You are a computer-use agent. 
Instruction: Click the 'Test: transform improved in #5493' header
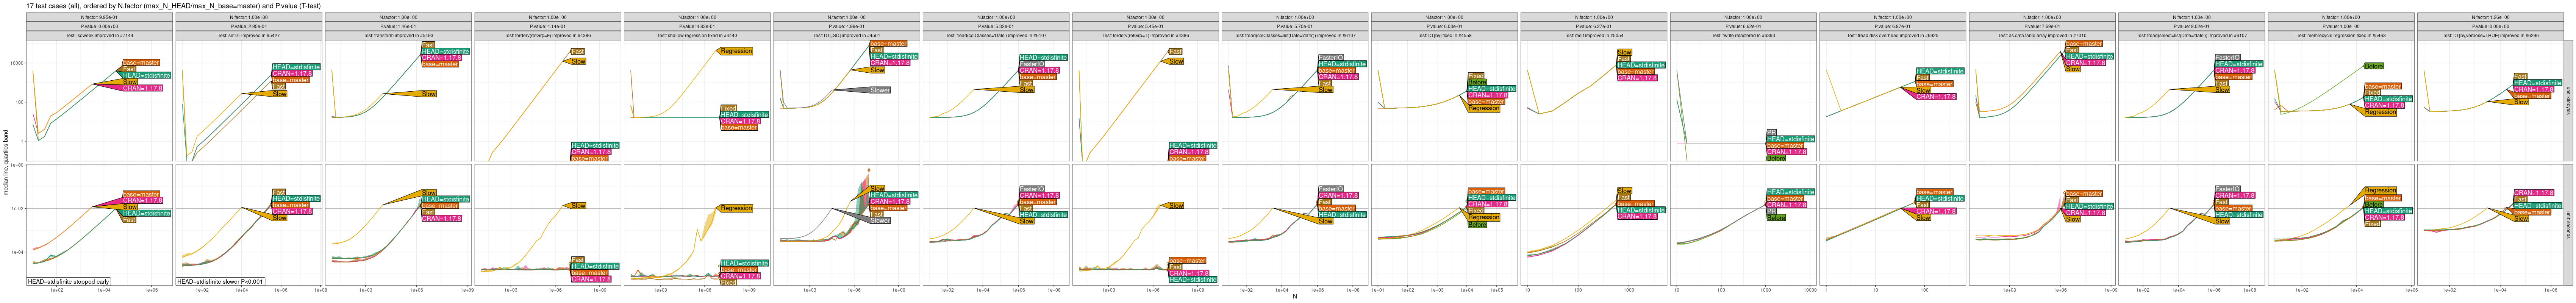click(398, 35)
